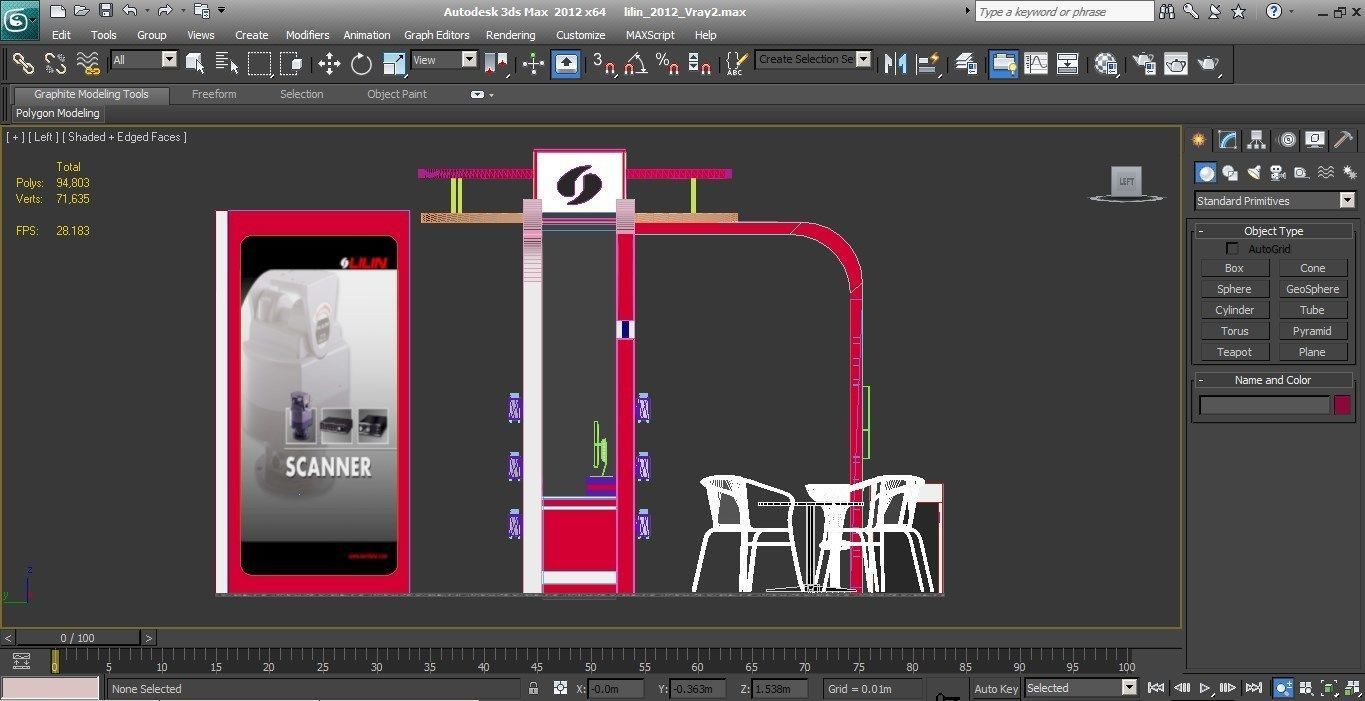
Task: Activate the Select and Rotate tool
Action: pos(361,63)
